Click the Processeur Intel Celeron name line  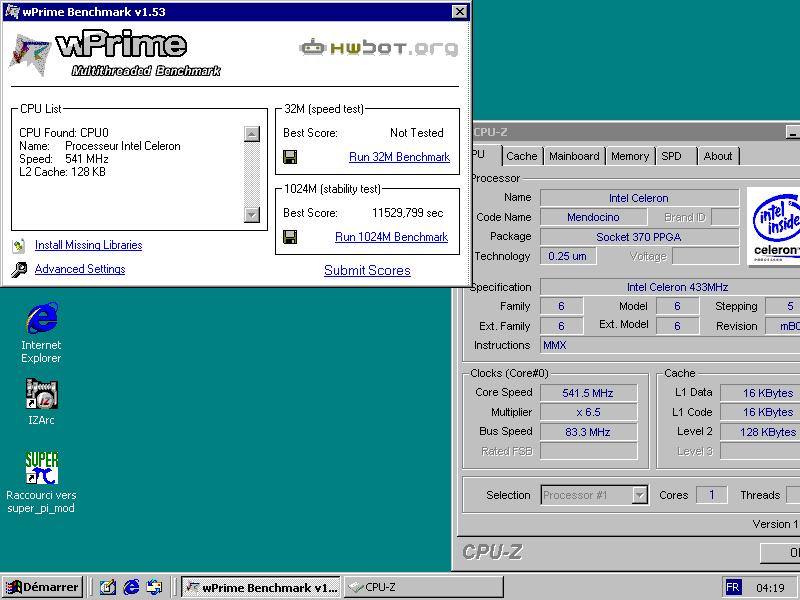100,146
